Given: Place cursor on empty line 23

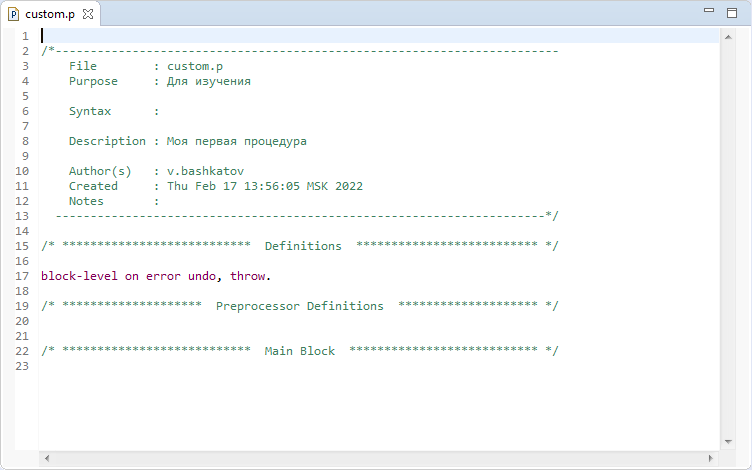Looking at the screenshot, I should [379, 366].
